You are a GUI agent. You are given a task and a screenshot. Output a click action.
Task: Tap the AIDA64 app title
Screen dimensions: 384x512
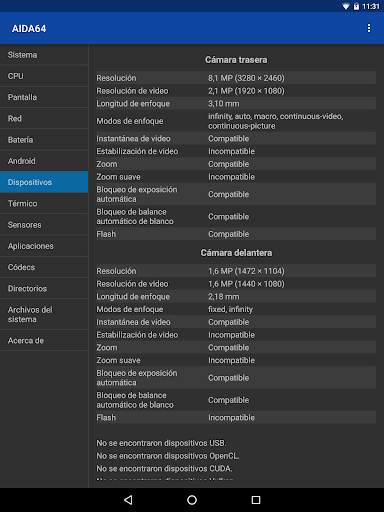(x=29, y=29)
